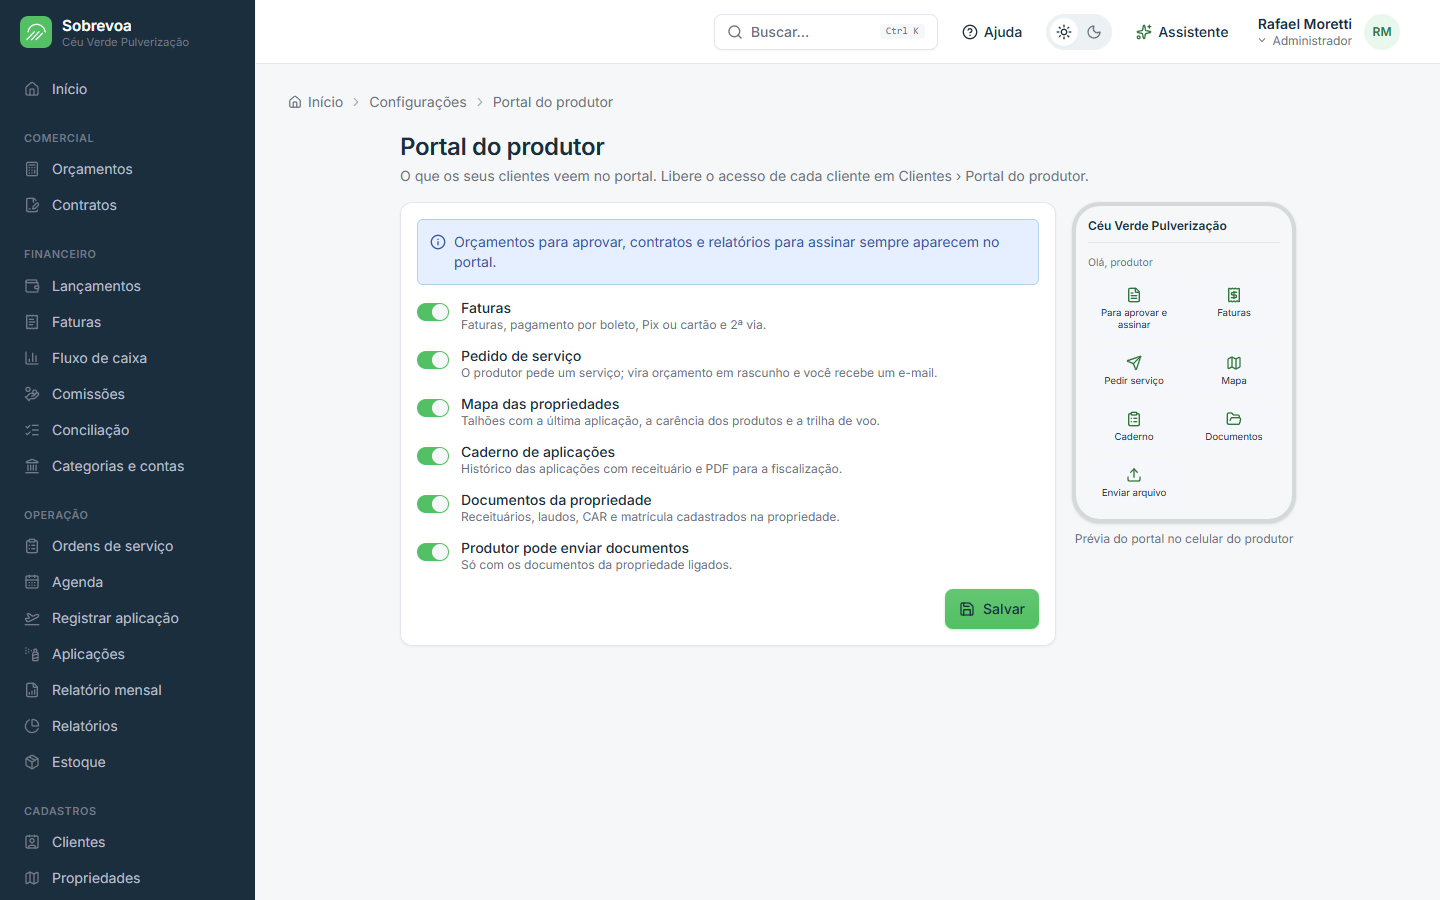Turn off Mapa das propriedades toggle

pyautogui.click(x=433, y=408)
